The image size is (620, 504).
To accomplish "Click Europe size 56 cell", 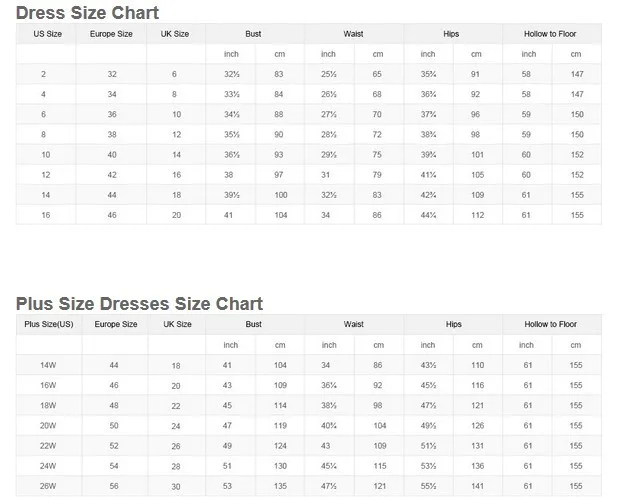I will [x=114, y=486].
